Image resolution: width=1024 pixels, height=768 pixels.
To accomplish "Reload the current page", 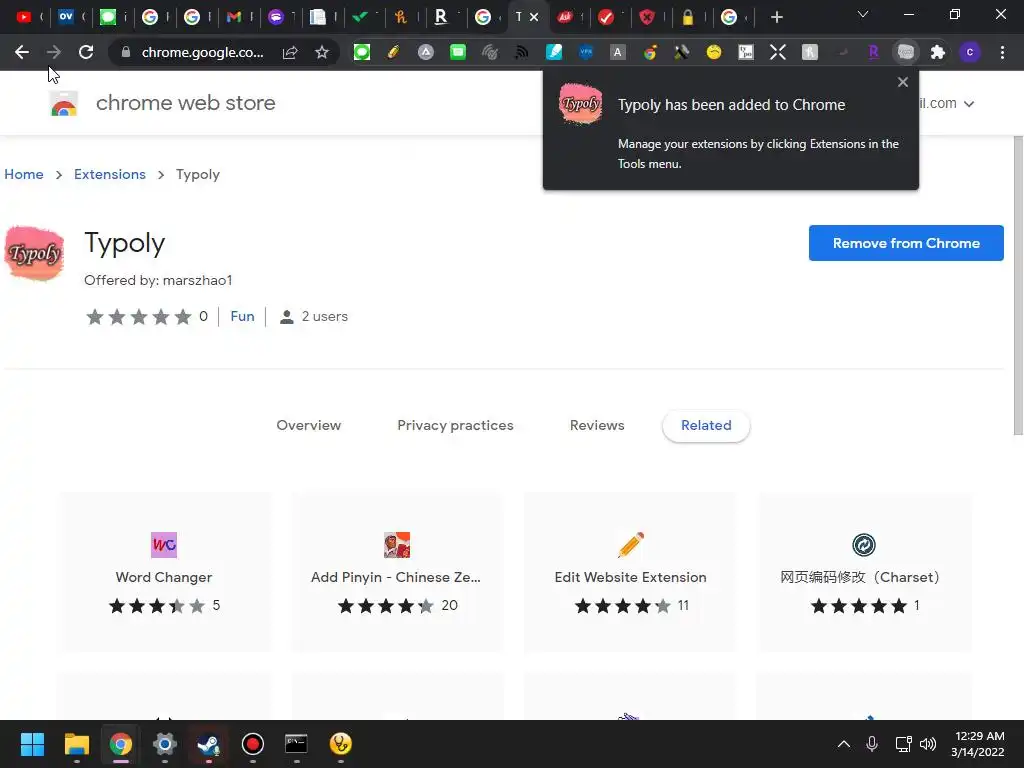I will pos(86,52).
